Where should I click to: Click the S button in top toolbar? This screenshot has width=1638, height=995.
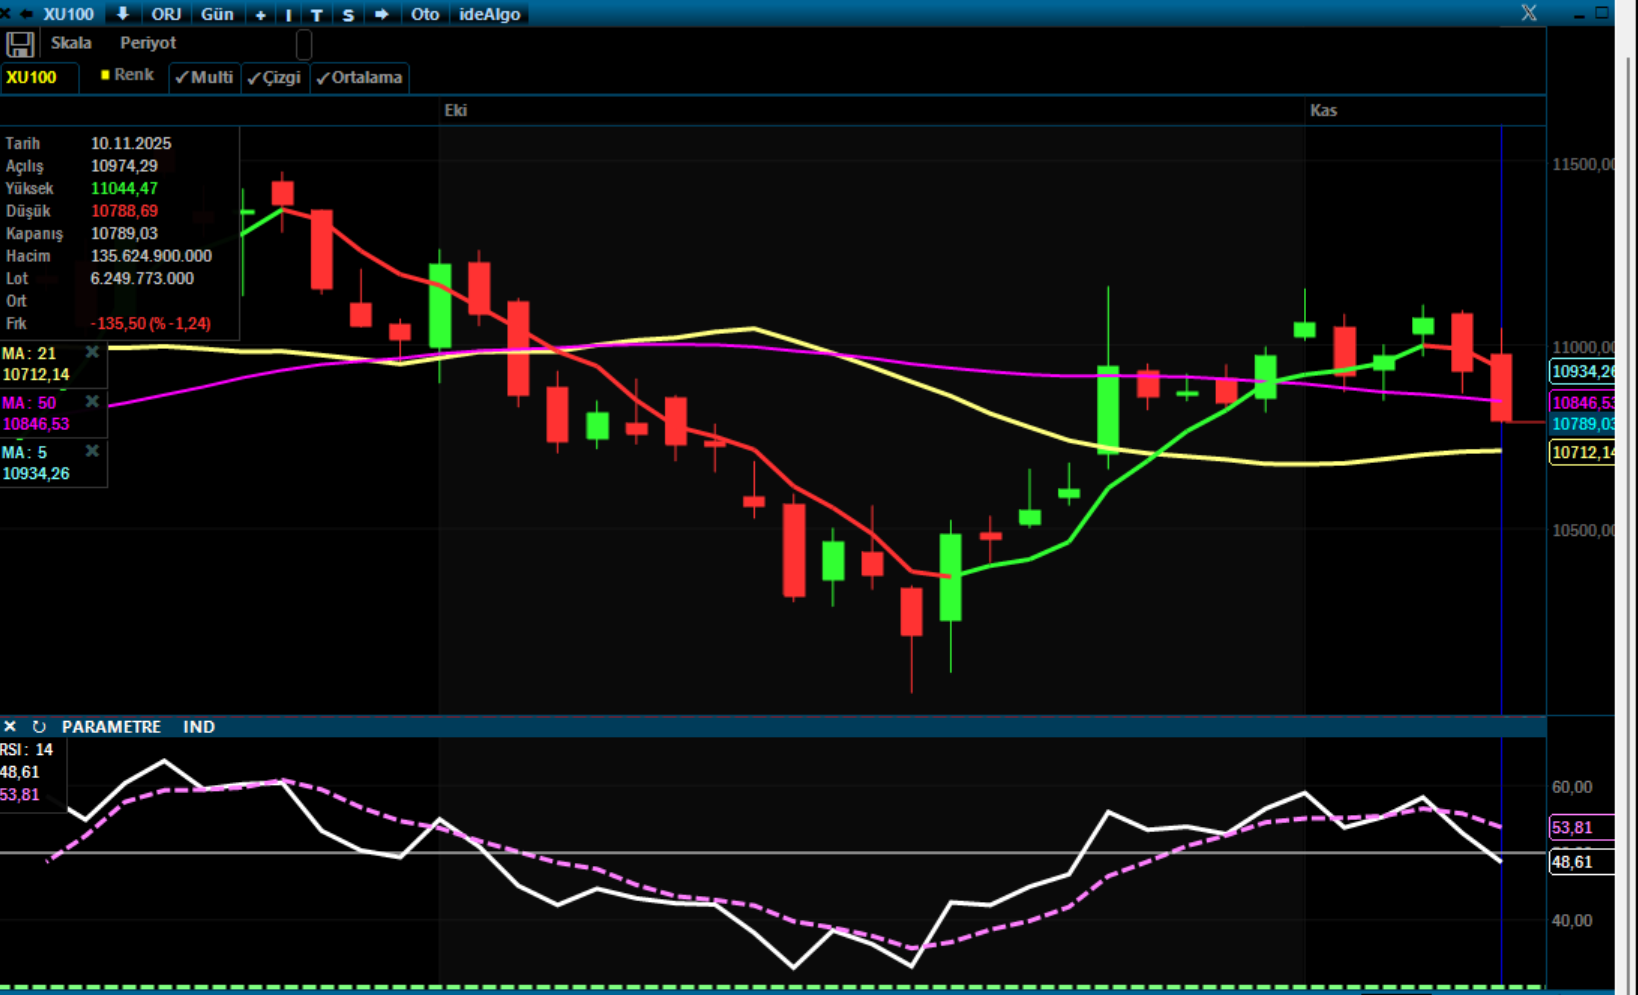point(348,15)
